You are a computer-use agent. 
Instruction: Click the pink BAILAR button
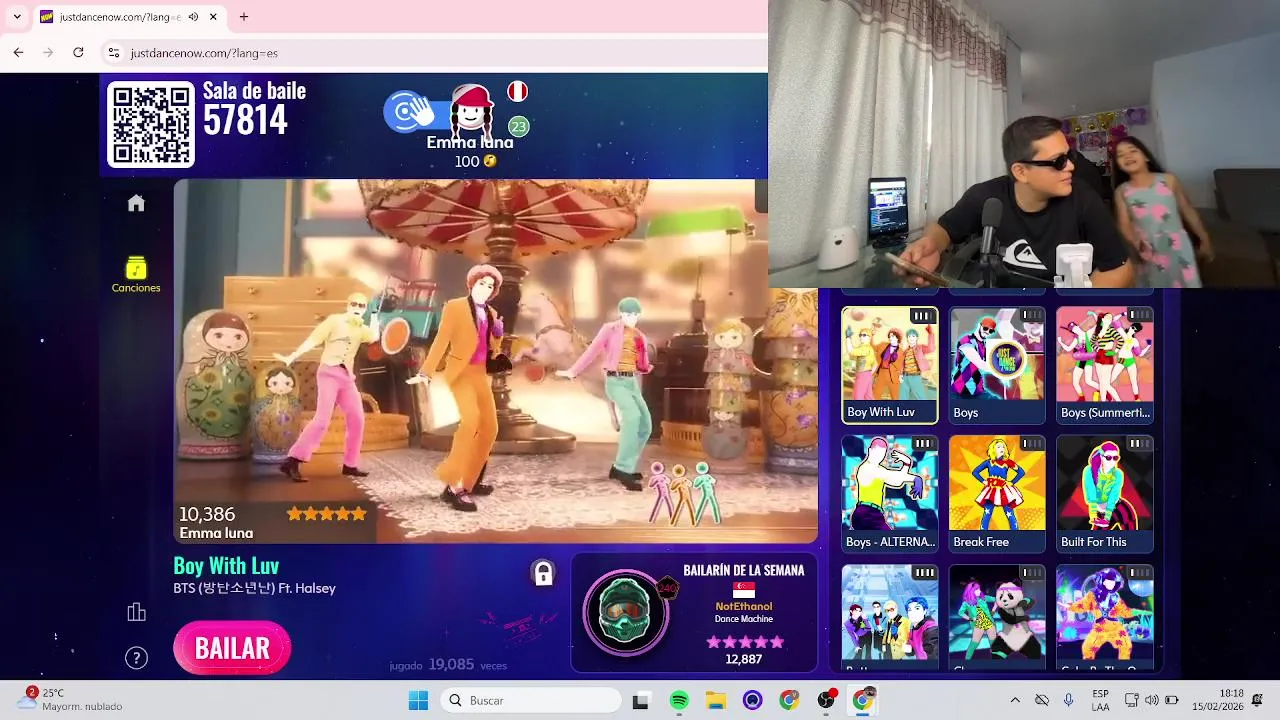click(x=232, y=648)
